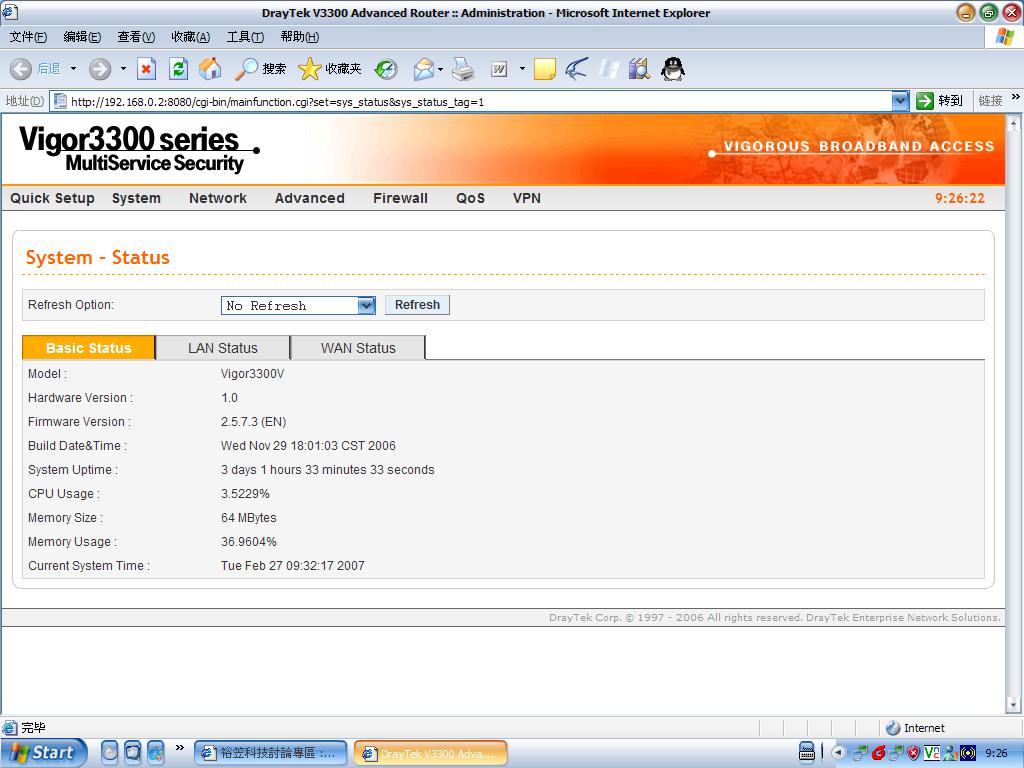1024x768 pixels.
Task: Click the CPU usage value 3.5229%
Action: pos(246,494)
